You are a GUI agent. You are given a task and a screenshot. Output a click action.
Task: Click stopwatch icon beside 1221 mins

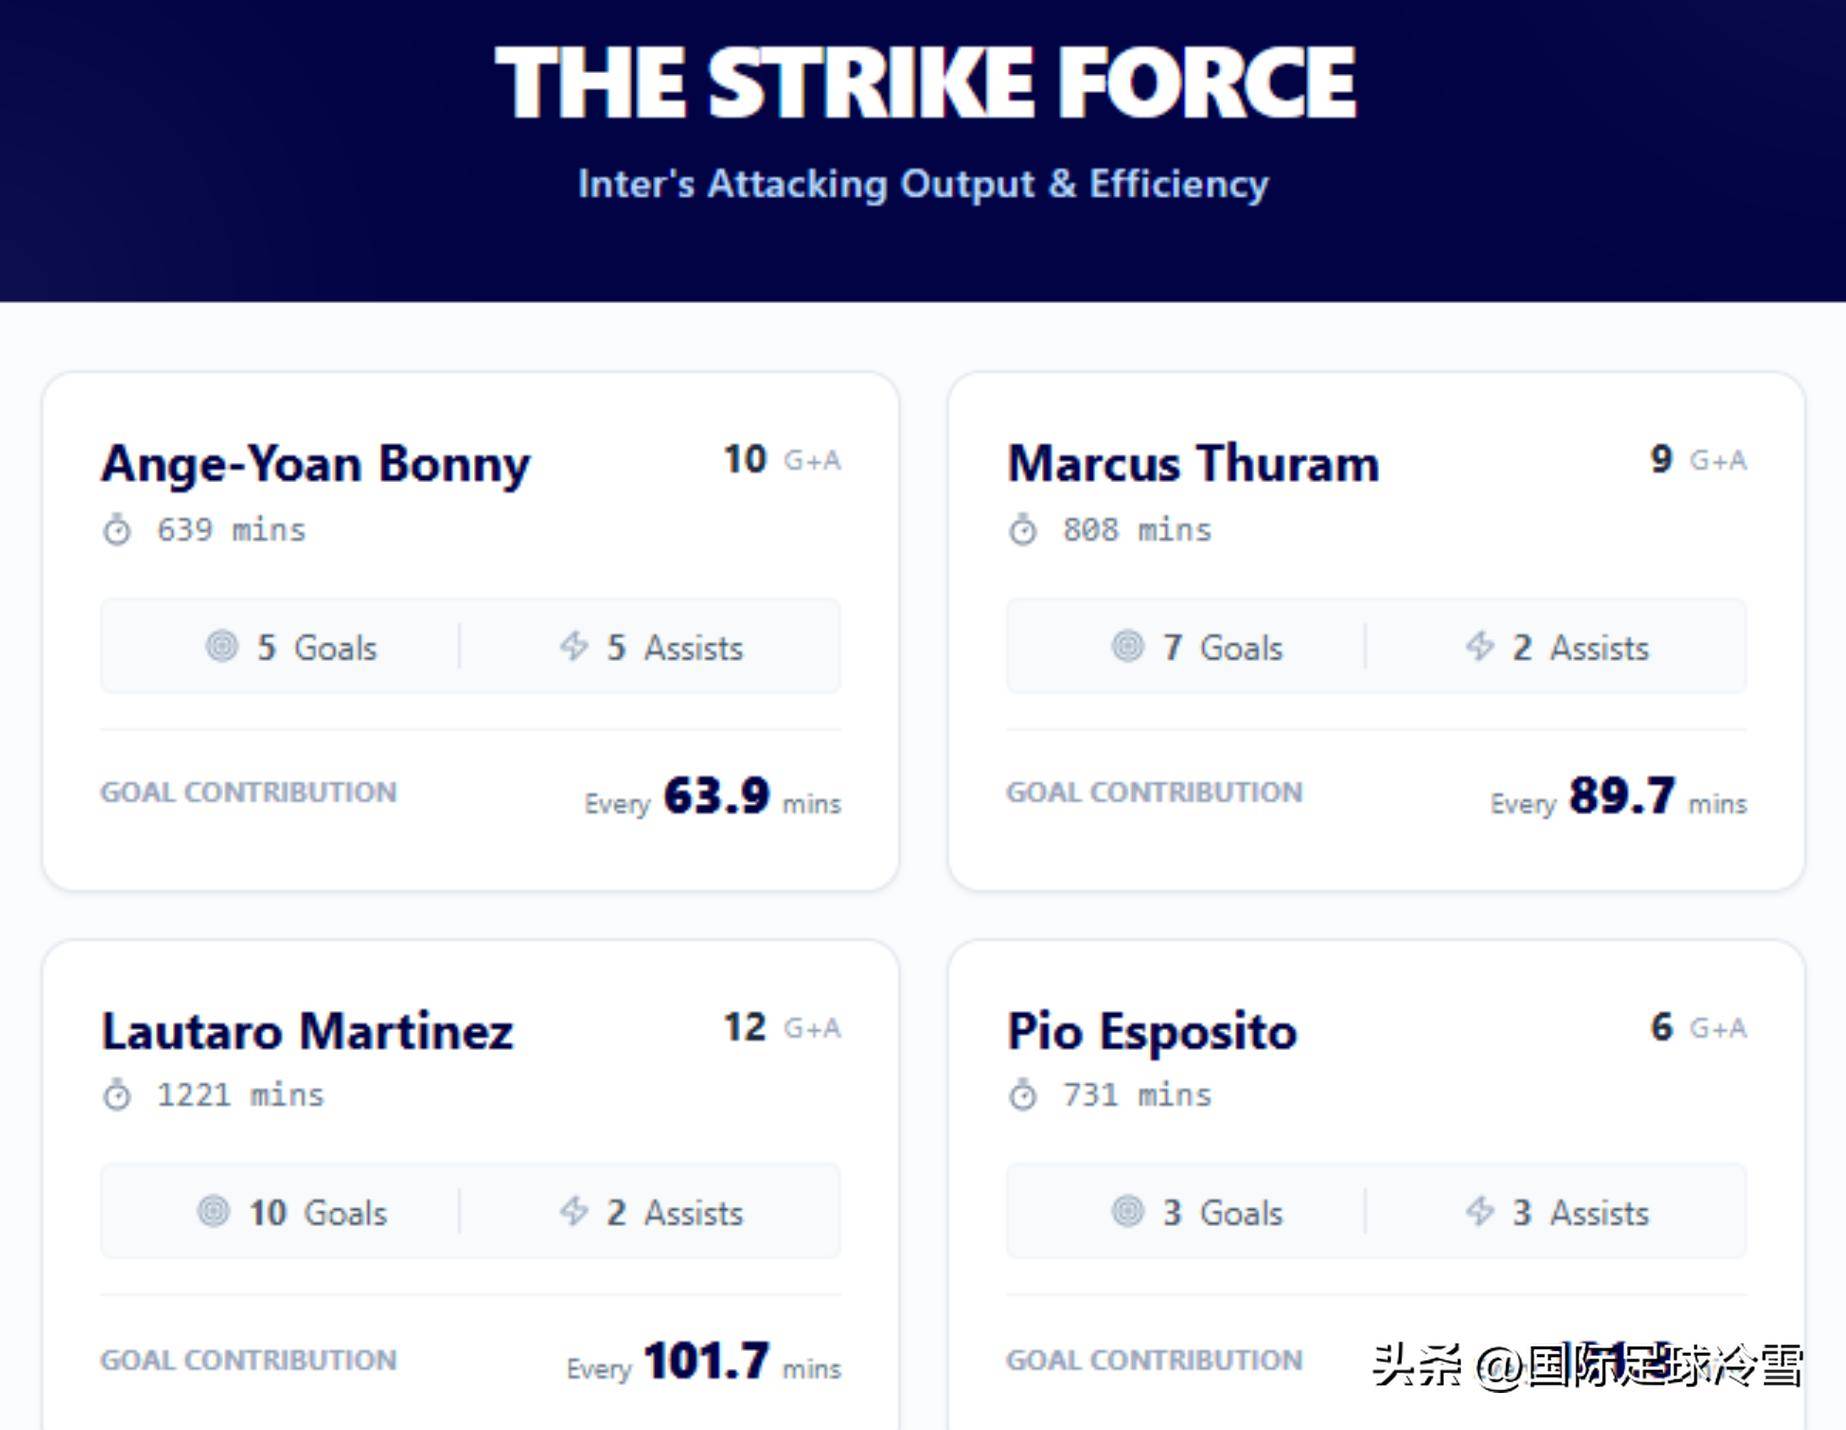(117, 1095)
